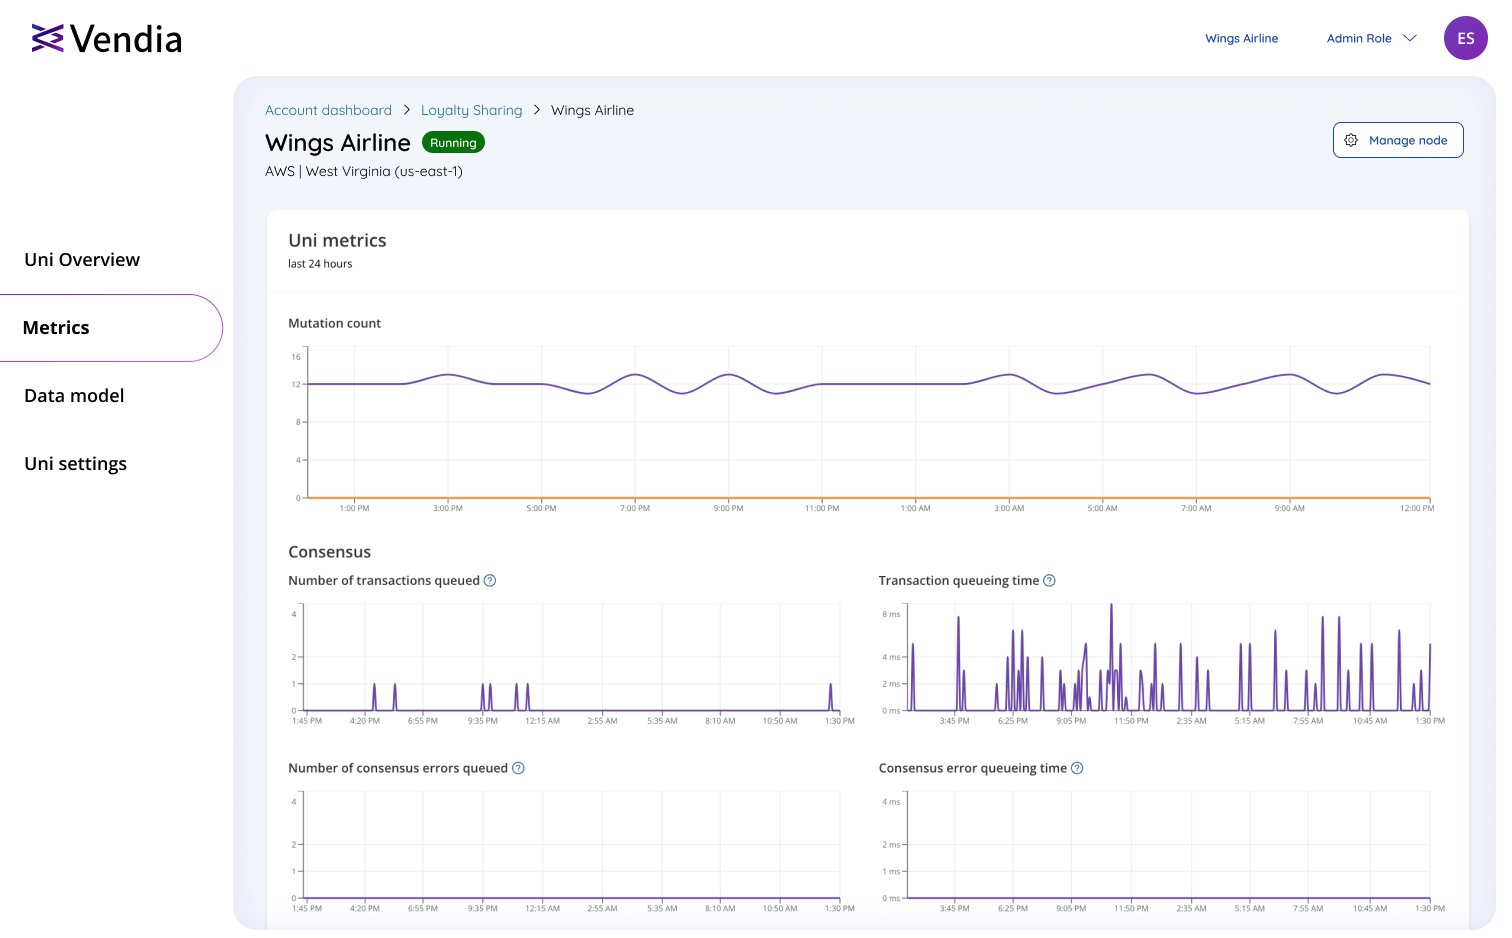Open help icon for Transaction queueing time
1512x938 pixels.
(1049, 580)
